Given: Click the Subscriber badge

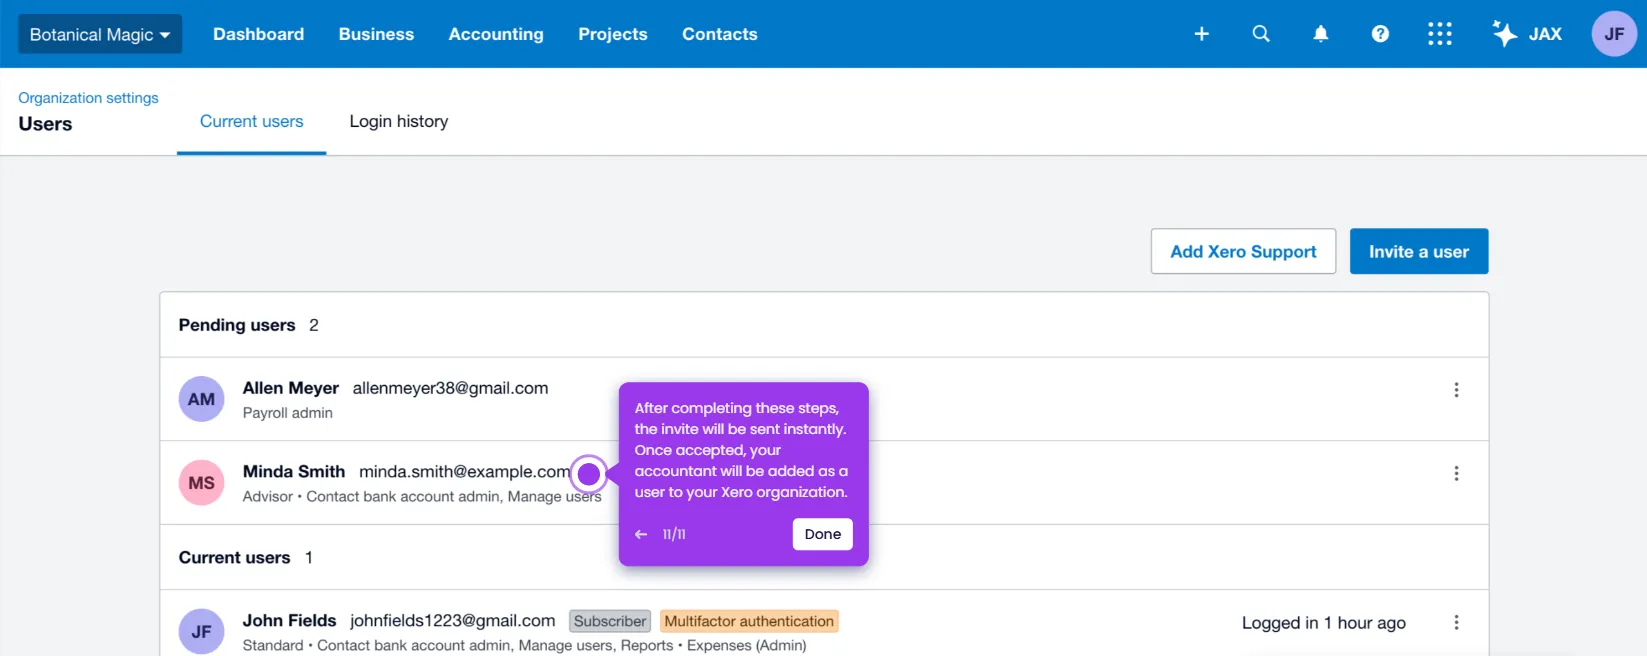Looking at the screenshot, I should [x=610, y=621].
